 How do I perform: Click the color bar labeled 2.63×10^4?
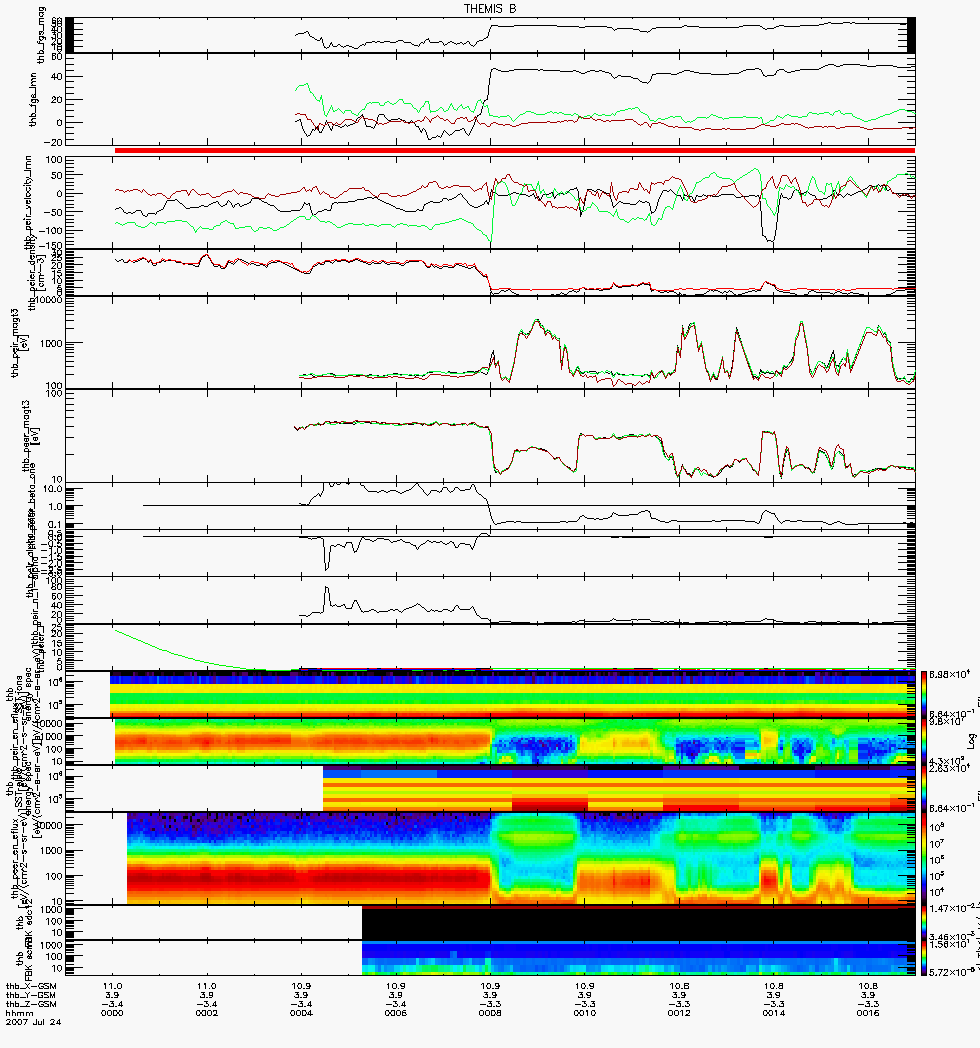[924, 788]
